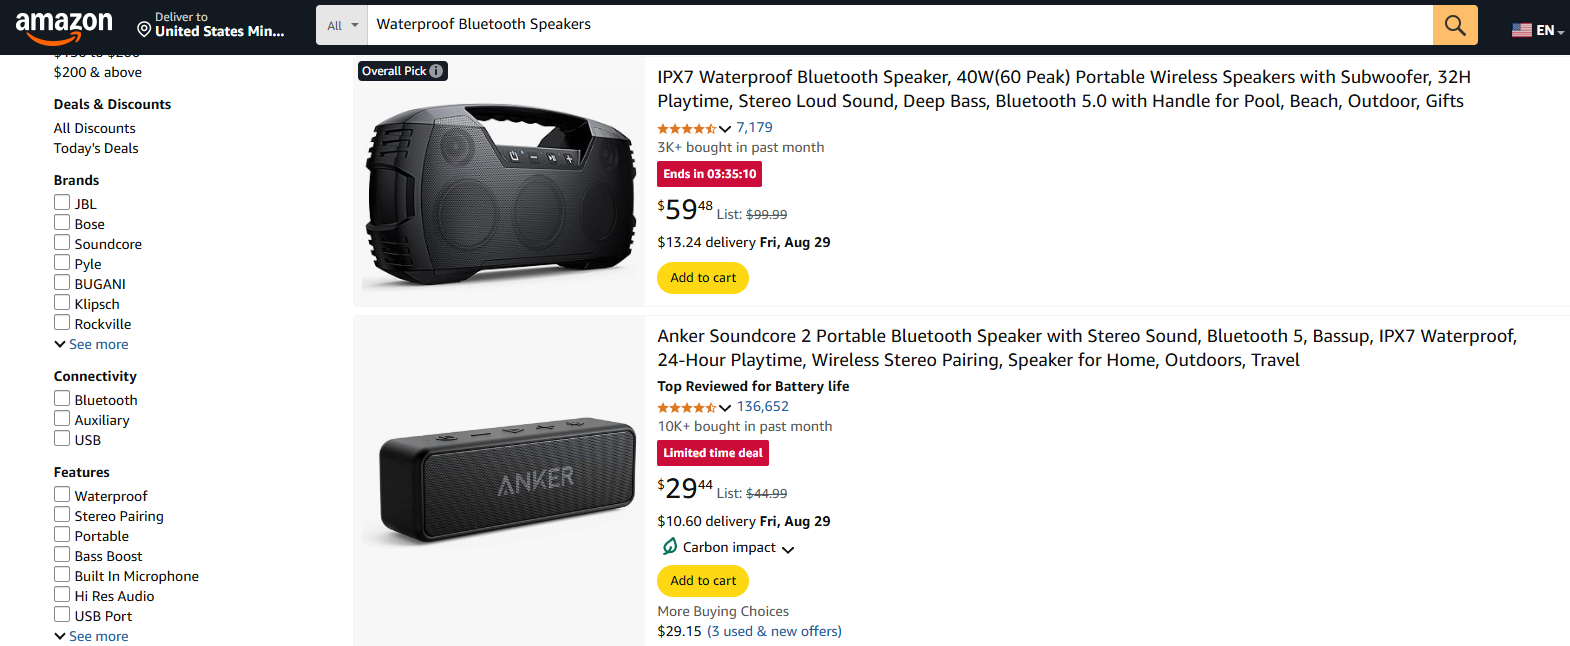Open the Overall Pick info icon
Viewport: 1570px width, 646px height.
pyautogui.click(x=436, y=71)
